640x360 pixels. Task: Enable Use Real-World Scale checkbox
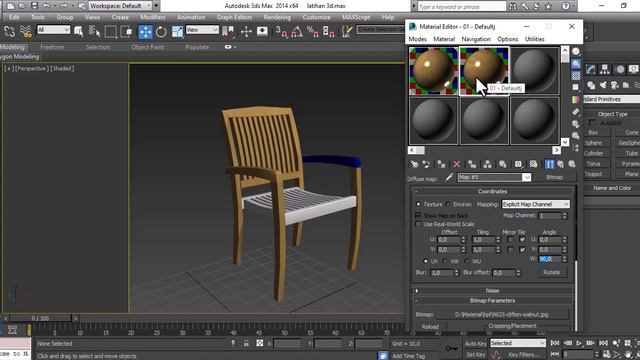418,224
